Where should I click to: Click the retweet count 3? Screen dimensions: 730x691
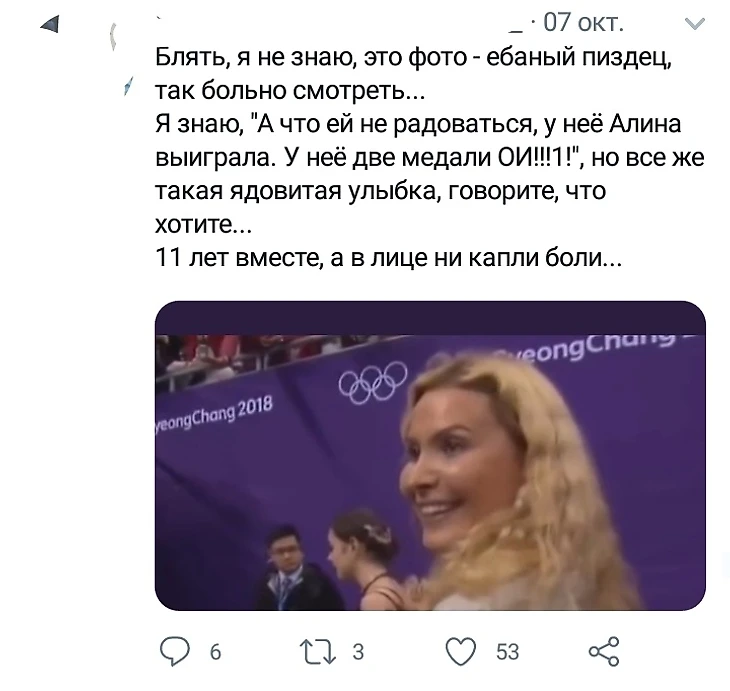click(358, 652)
